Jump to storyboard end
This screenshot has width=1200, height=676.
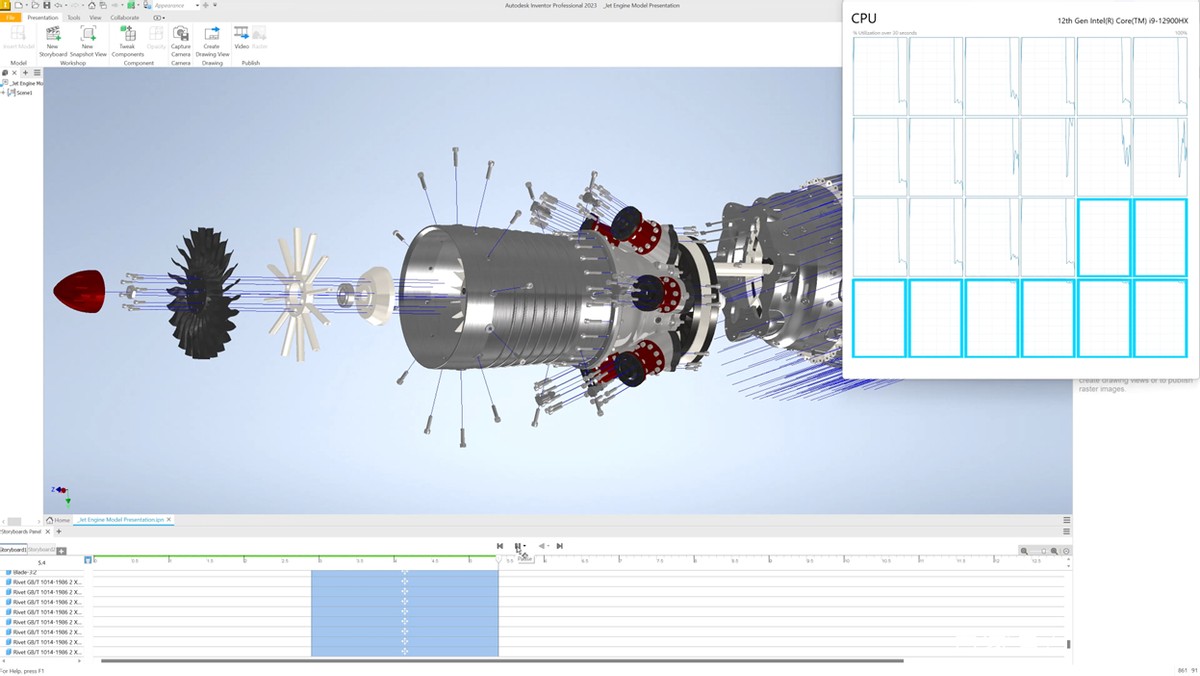pos(559,546)
